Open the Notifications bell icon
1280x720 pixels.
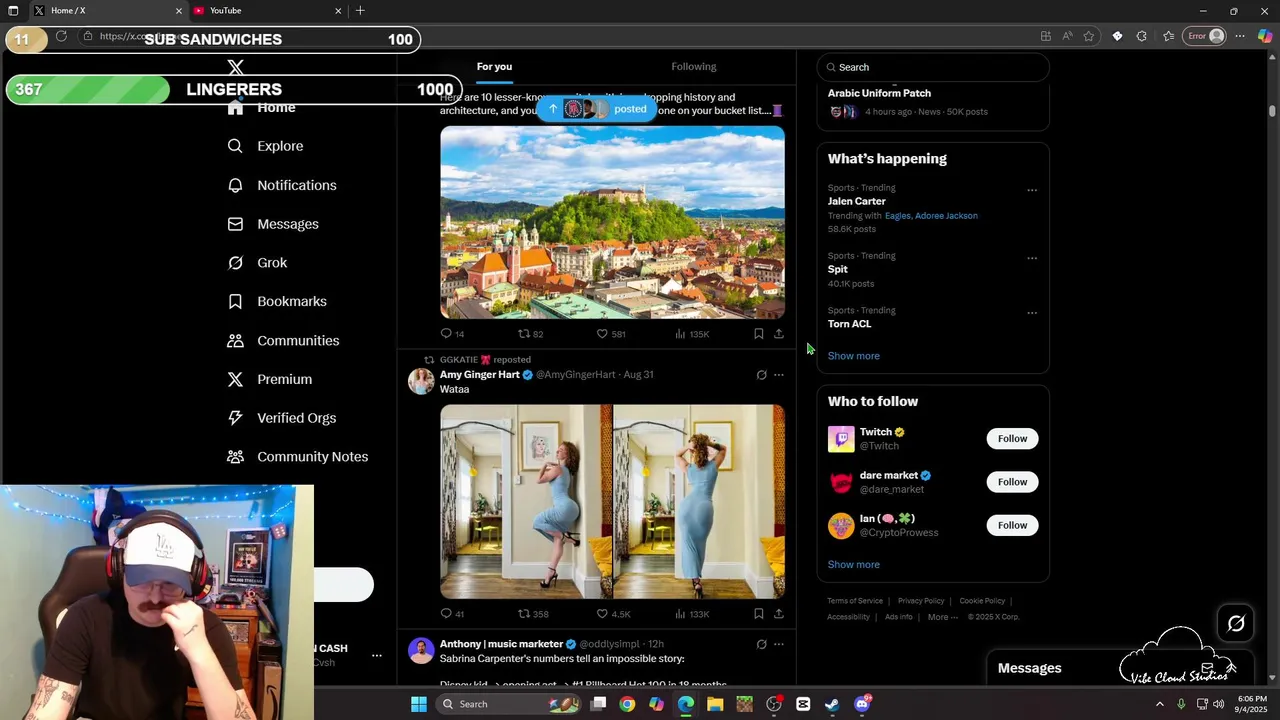tap(235, 185)
